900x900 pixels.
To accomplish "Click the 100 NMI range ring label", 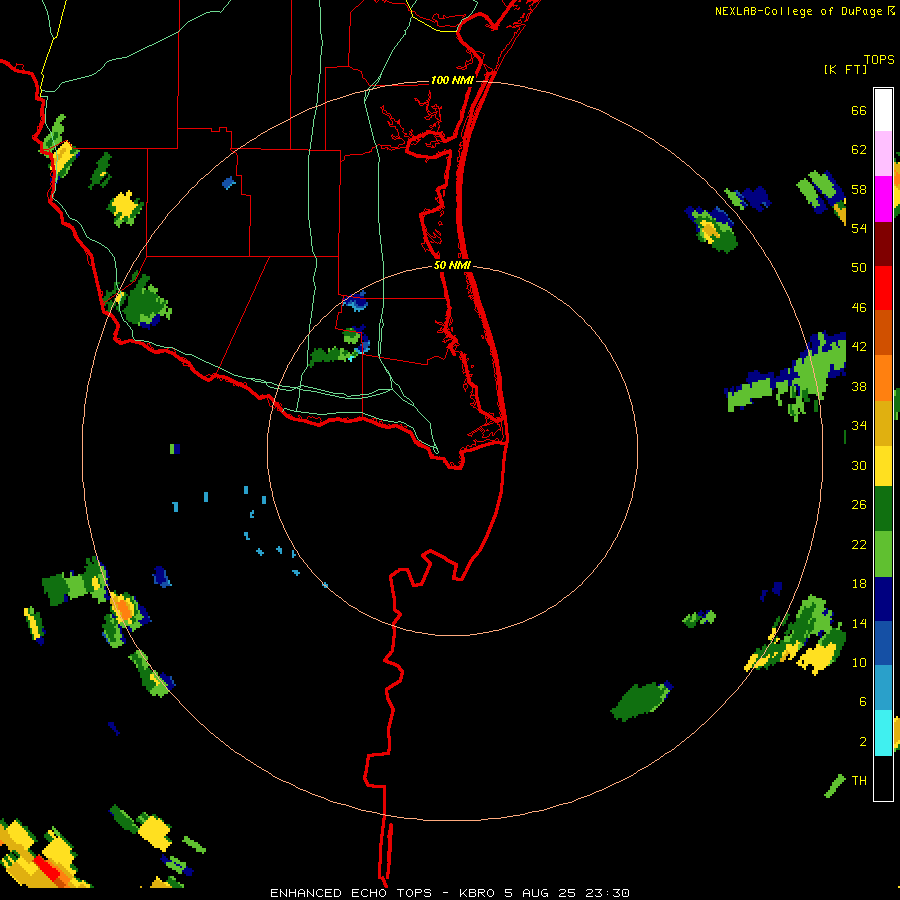I will (x=452, y=80).
